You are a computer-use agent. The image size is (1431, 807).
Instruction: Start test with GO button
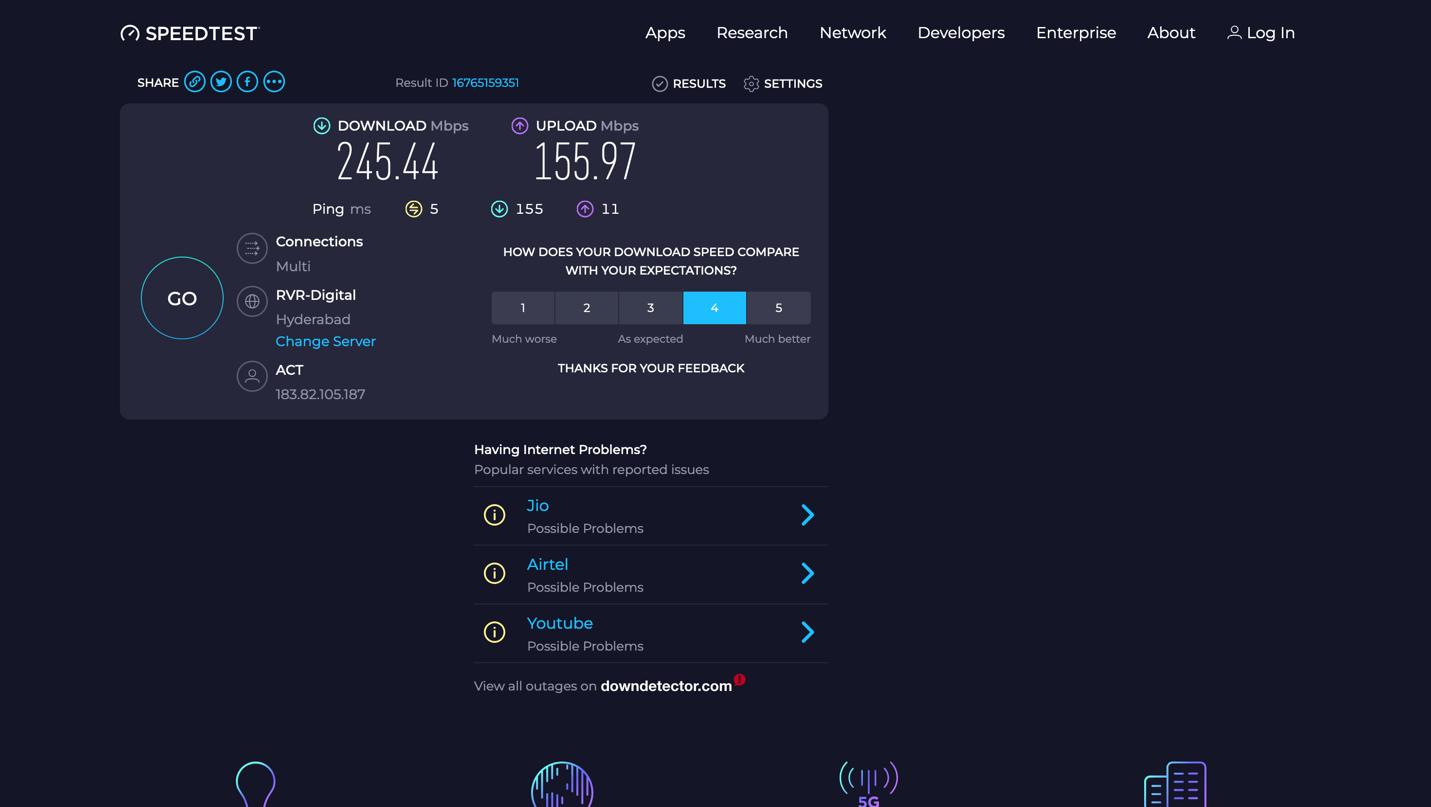(x=182, y=298)
